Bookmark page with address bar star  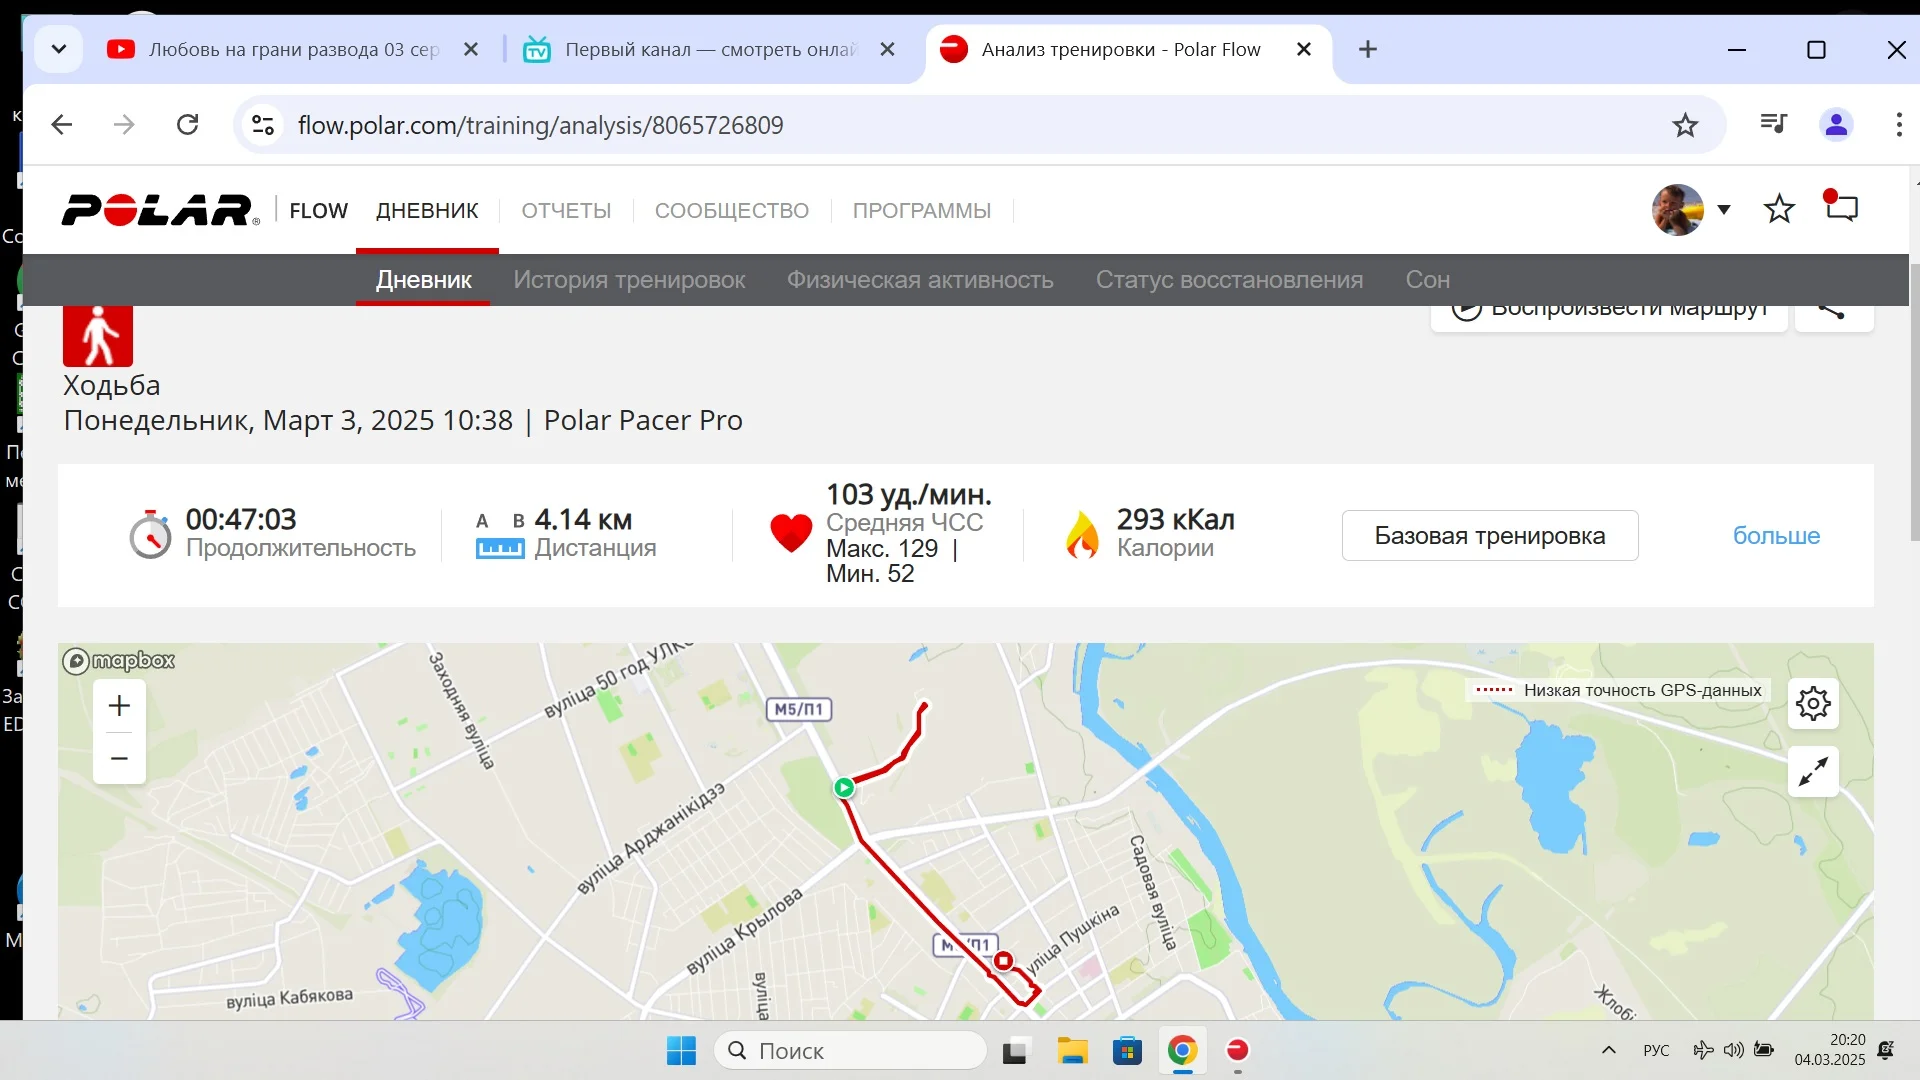pyautogui.click(x=1685, y=125)
